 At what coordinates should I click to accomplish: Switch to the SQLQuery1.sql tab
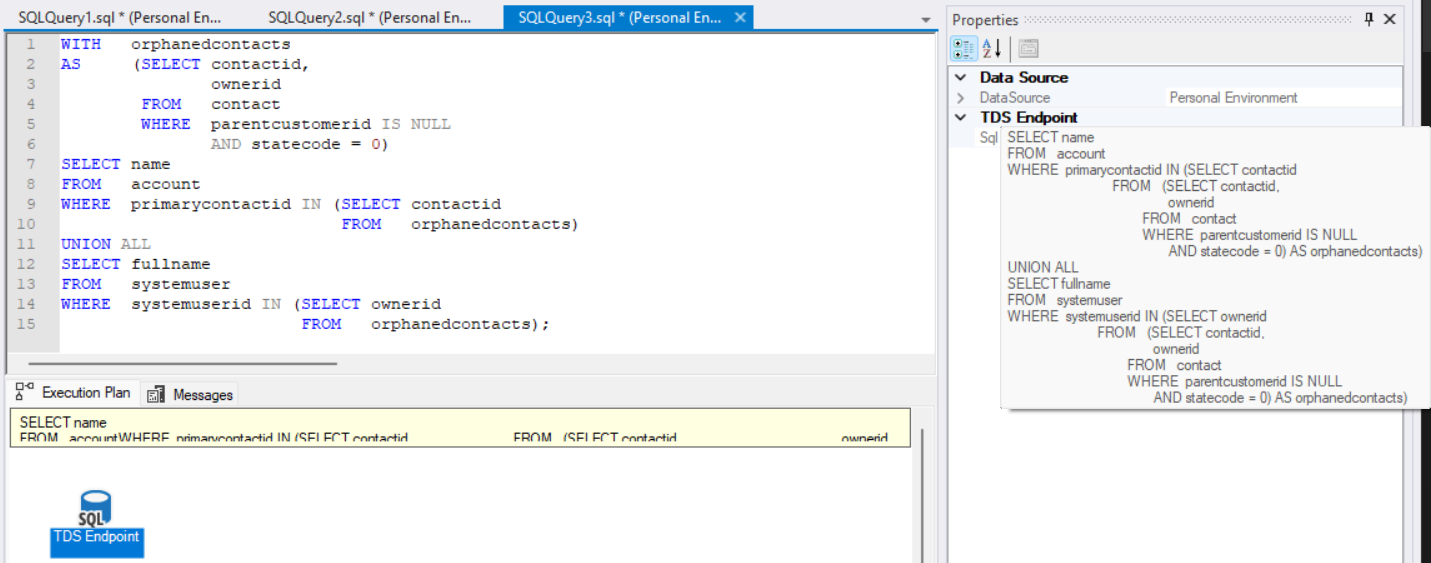(x=119, y=18)
